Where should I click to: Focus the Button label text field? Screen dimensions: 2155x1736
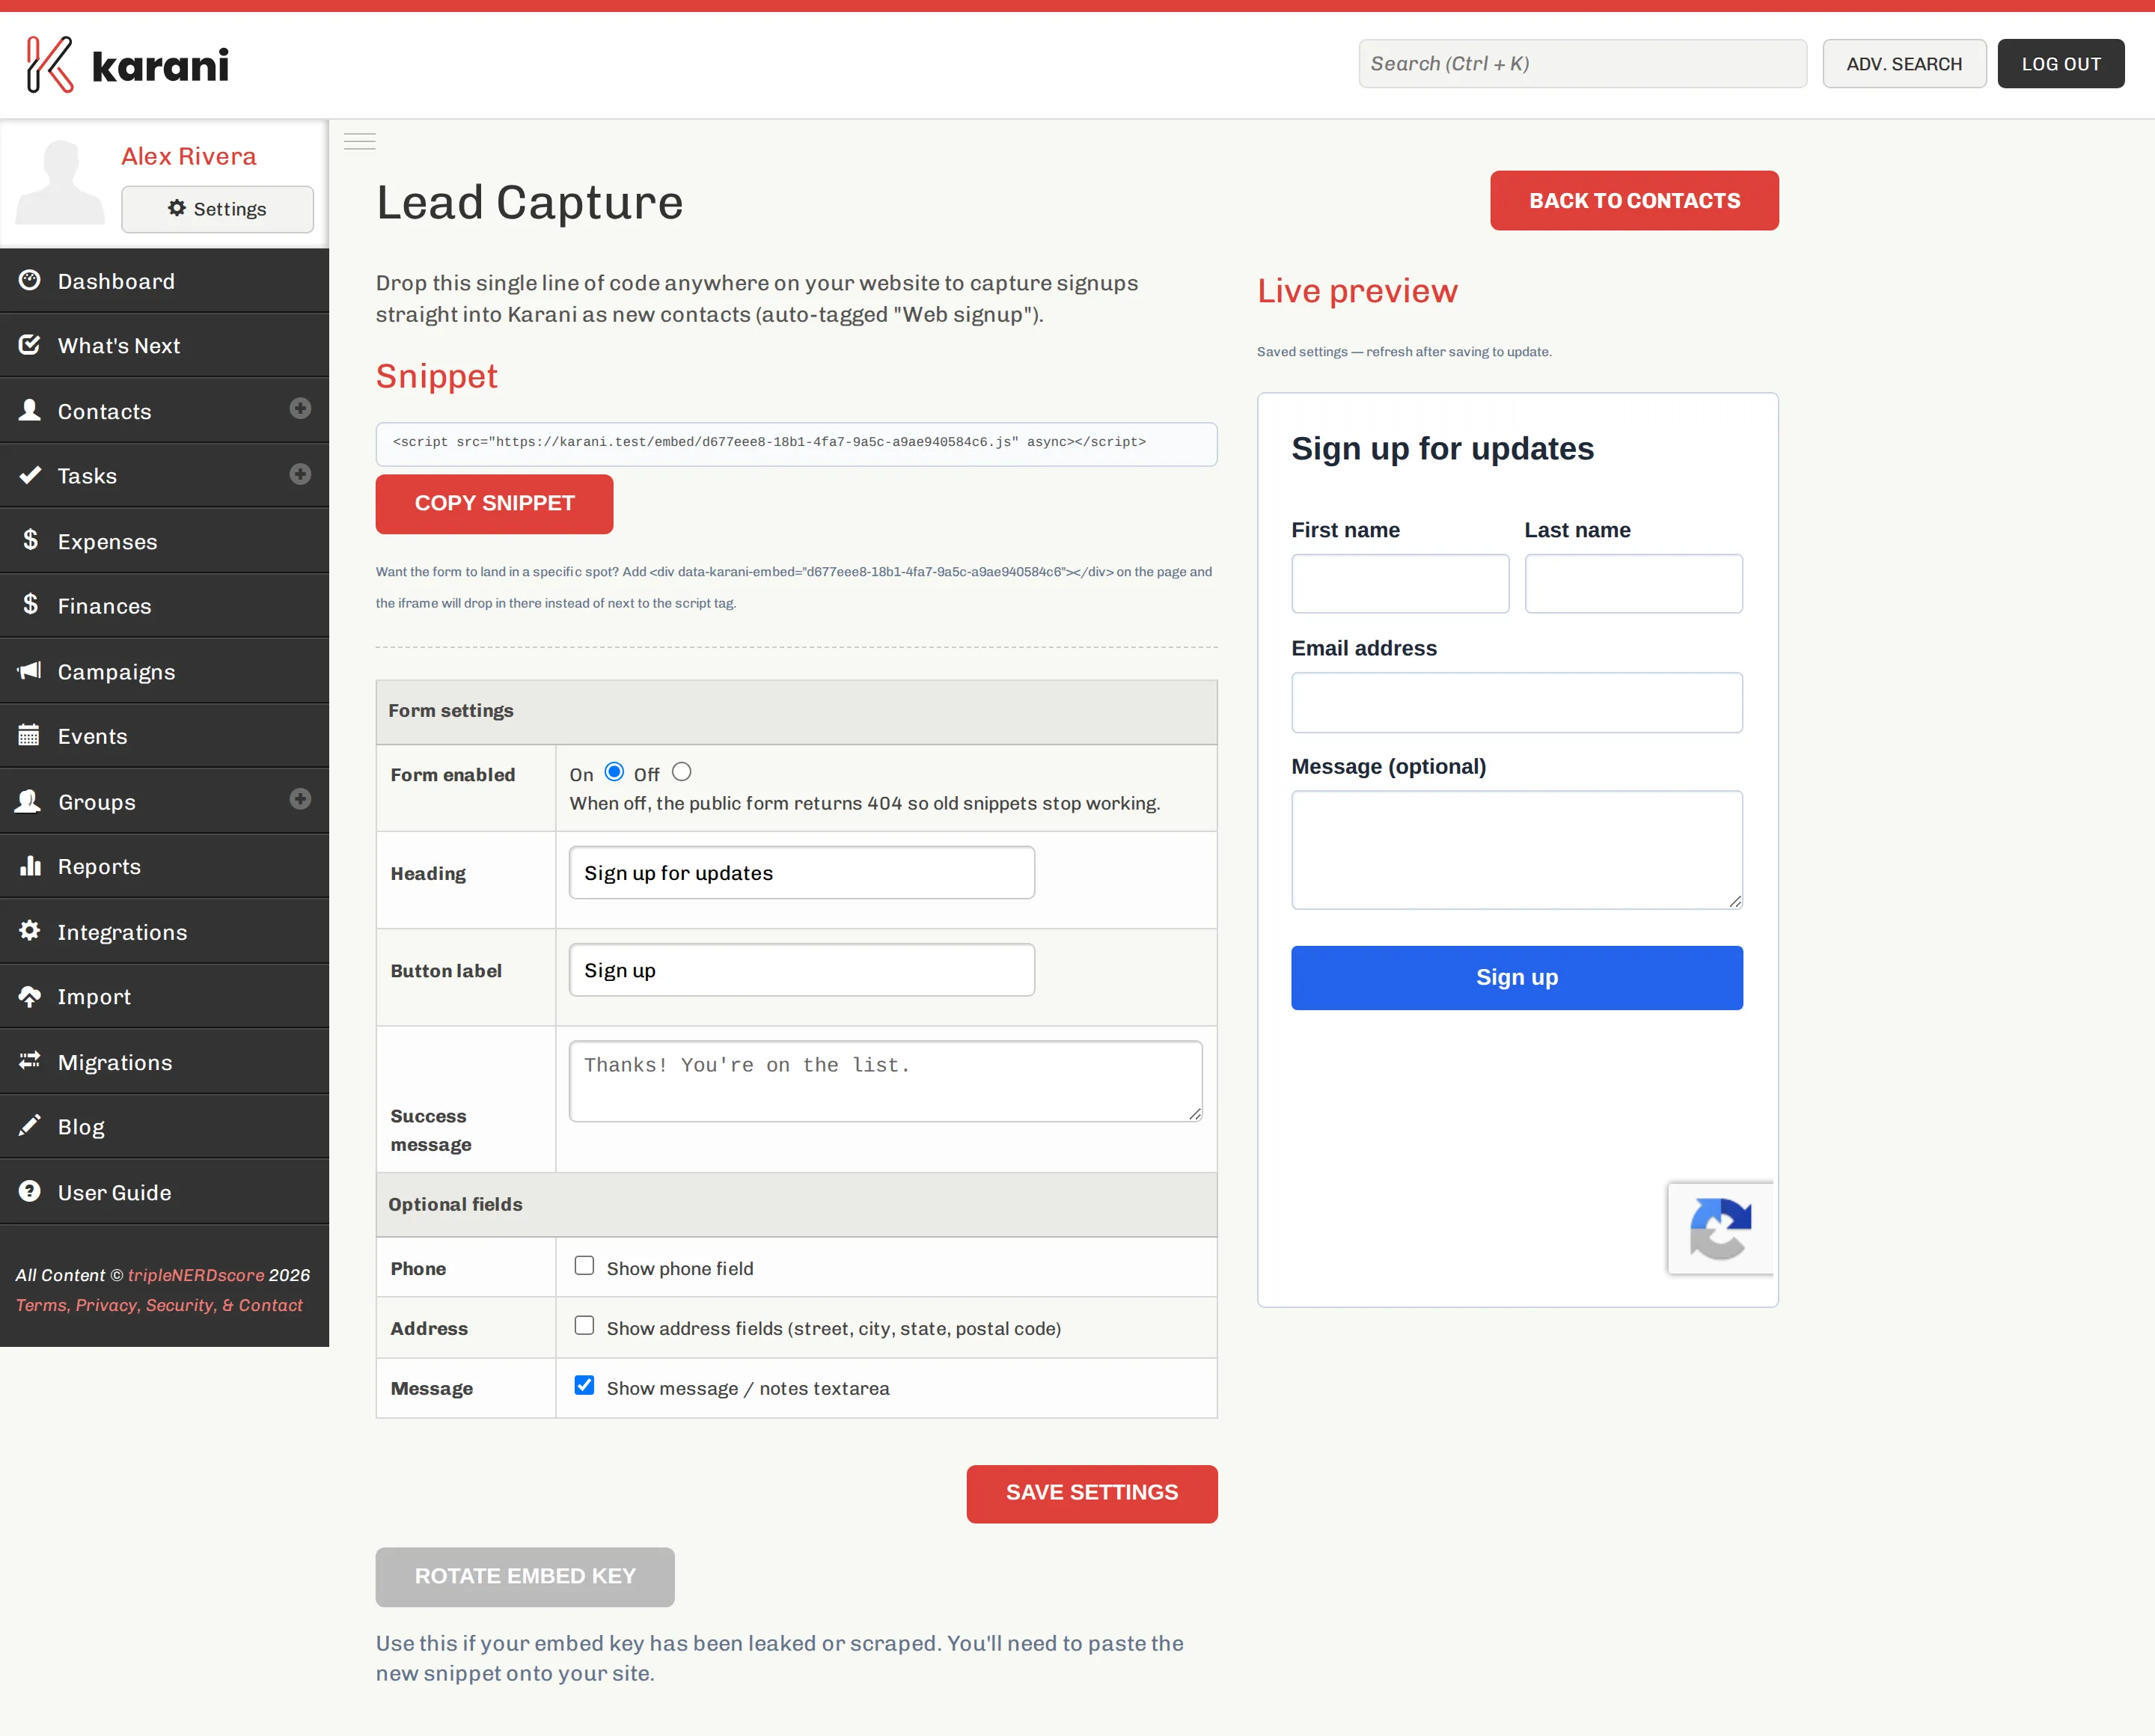pos(802,970)
